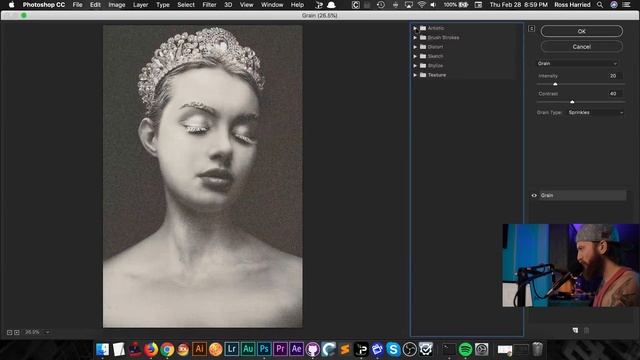Open the Filter menu
This screenshot has width=640, height=360.
(x=209, y=5)
